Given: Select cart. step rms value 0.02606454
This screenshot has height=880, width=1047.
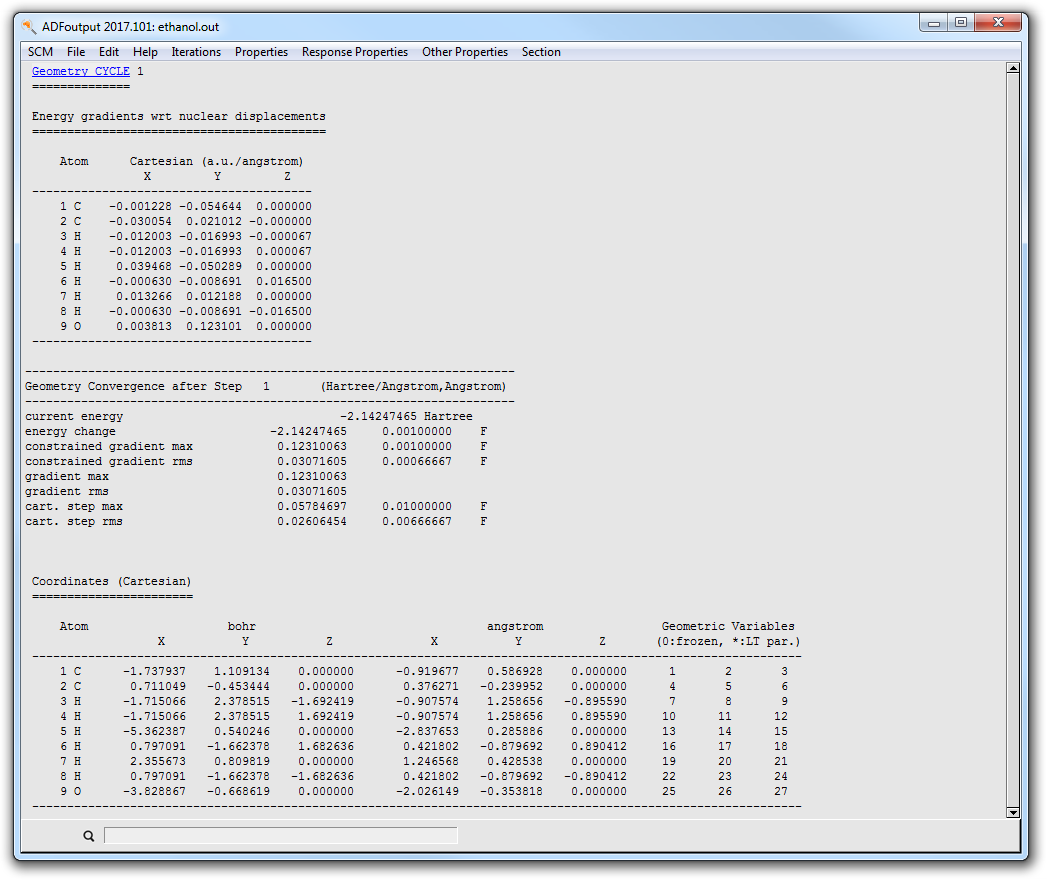Looking at the screenshot, I should click(x=312, y=521).
